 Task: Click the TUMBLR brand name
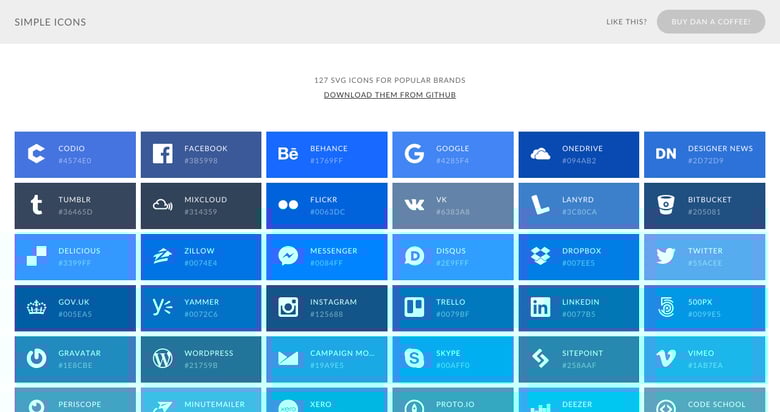pos(75,200)
